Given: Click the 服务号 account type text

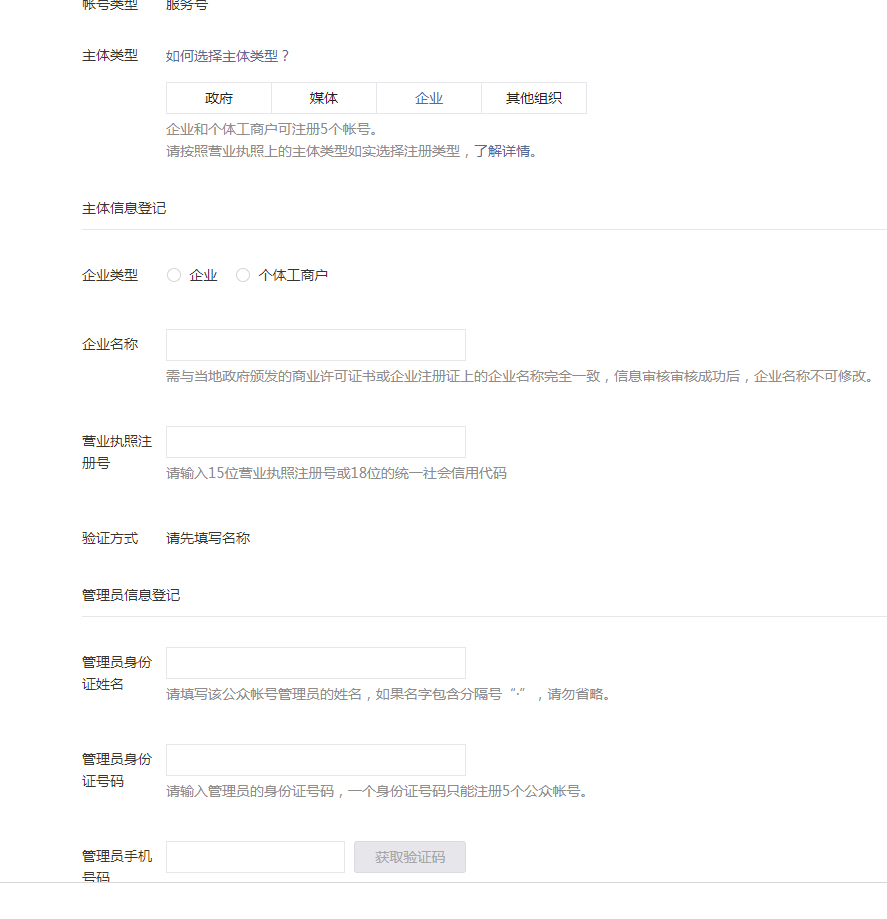Looking at the screenshot, I should (186, 7).
